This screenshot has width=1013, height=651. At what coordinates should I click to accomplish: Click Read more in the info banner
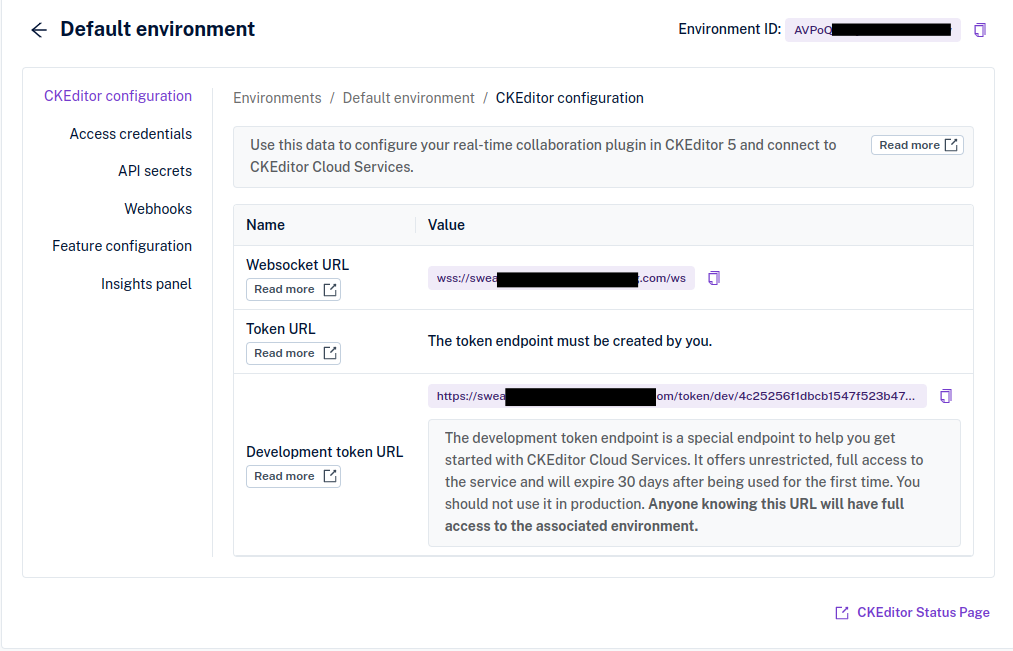click(917, 145)
